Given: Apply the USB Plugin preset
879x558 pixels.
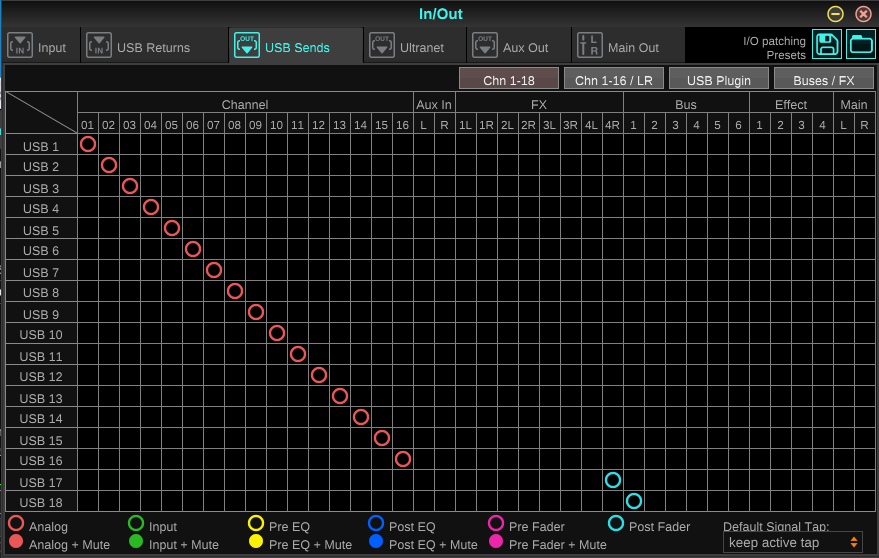Looking at the screenshot, I should 718,80.
